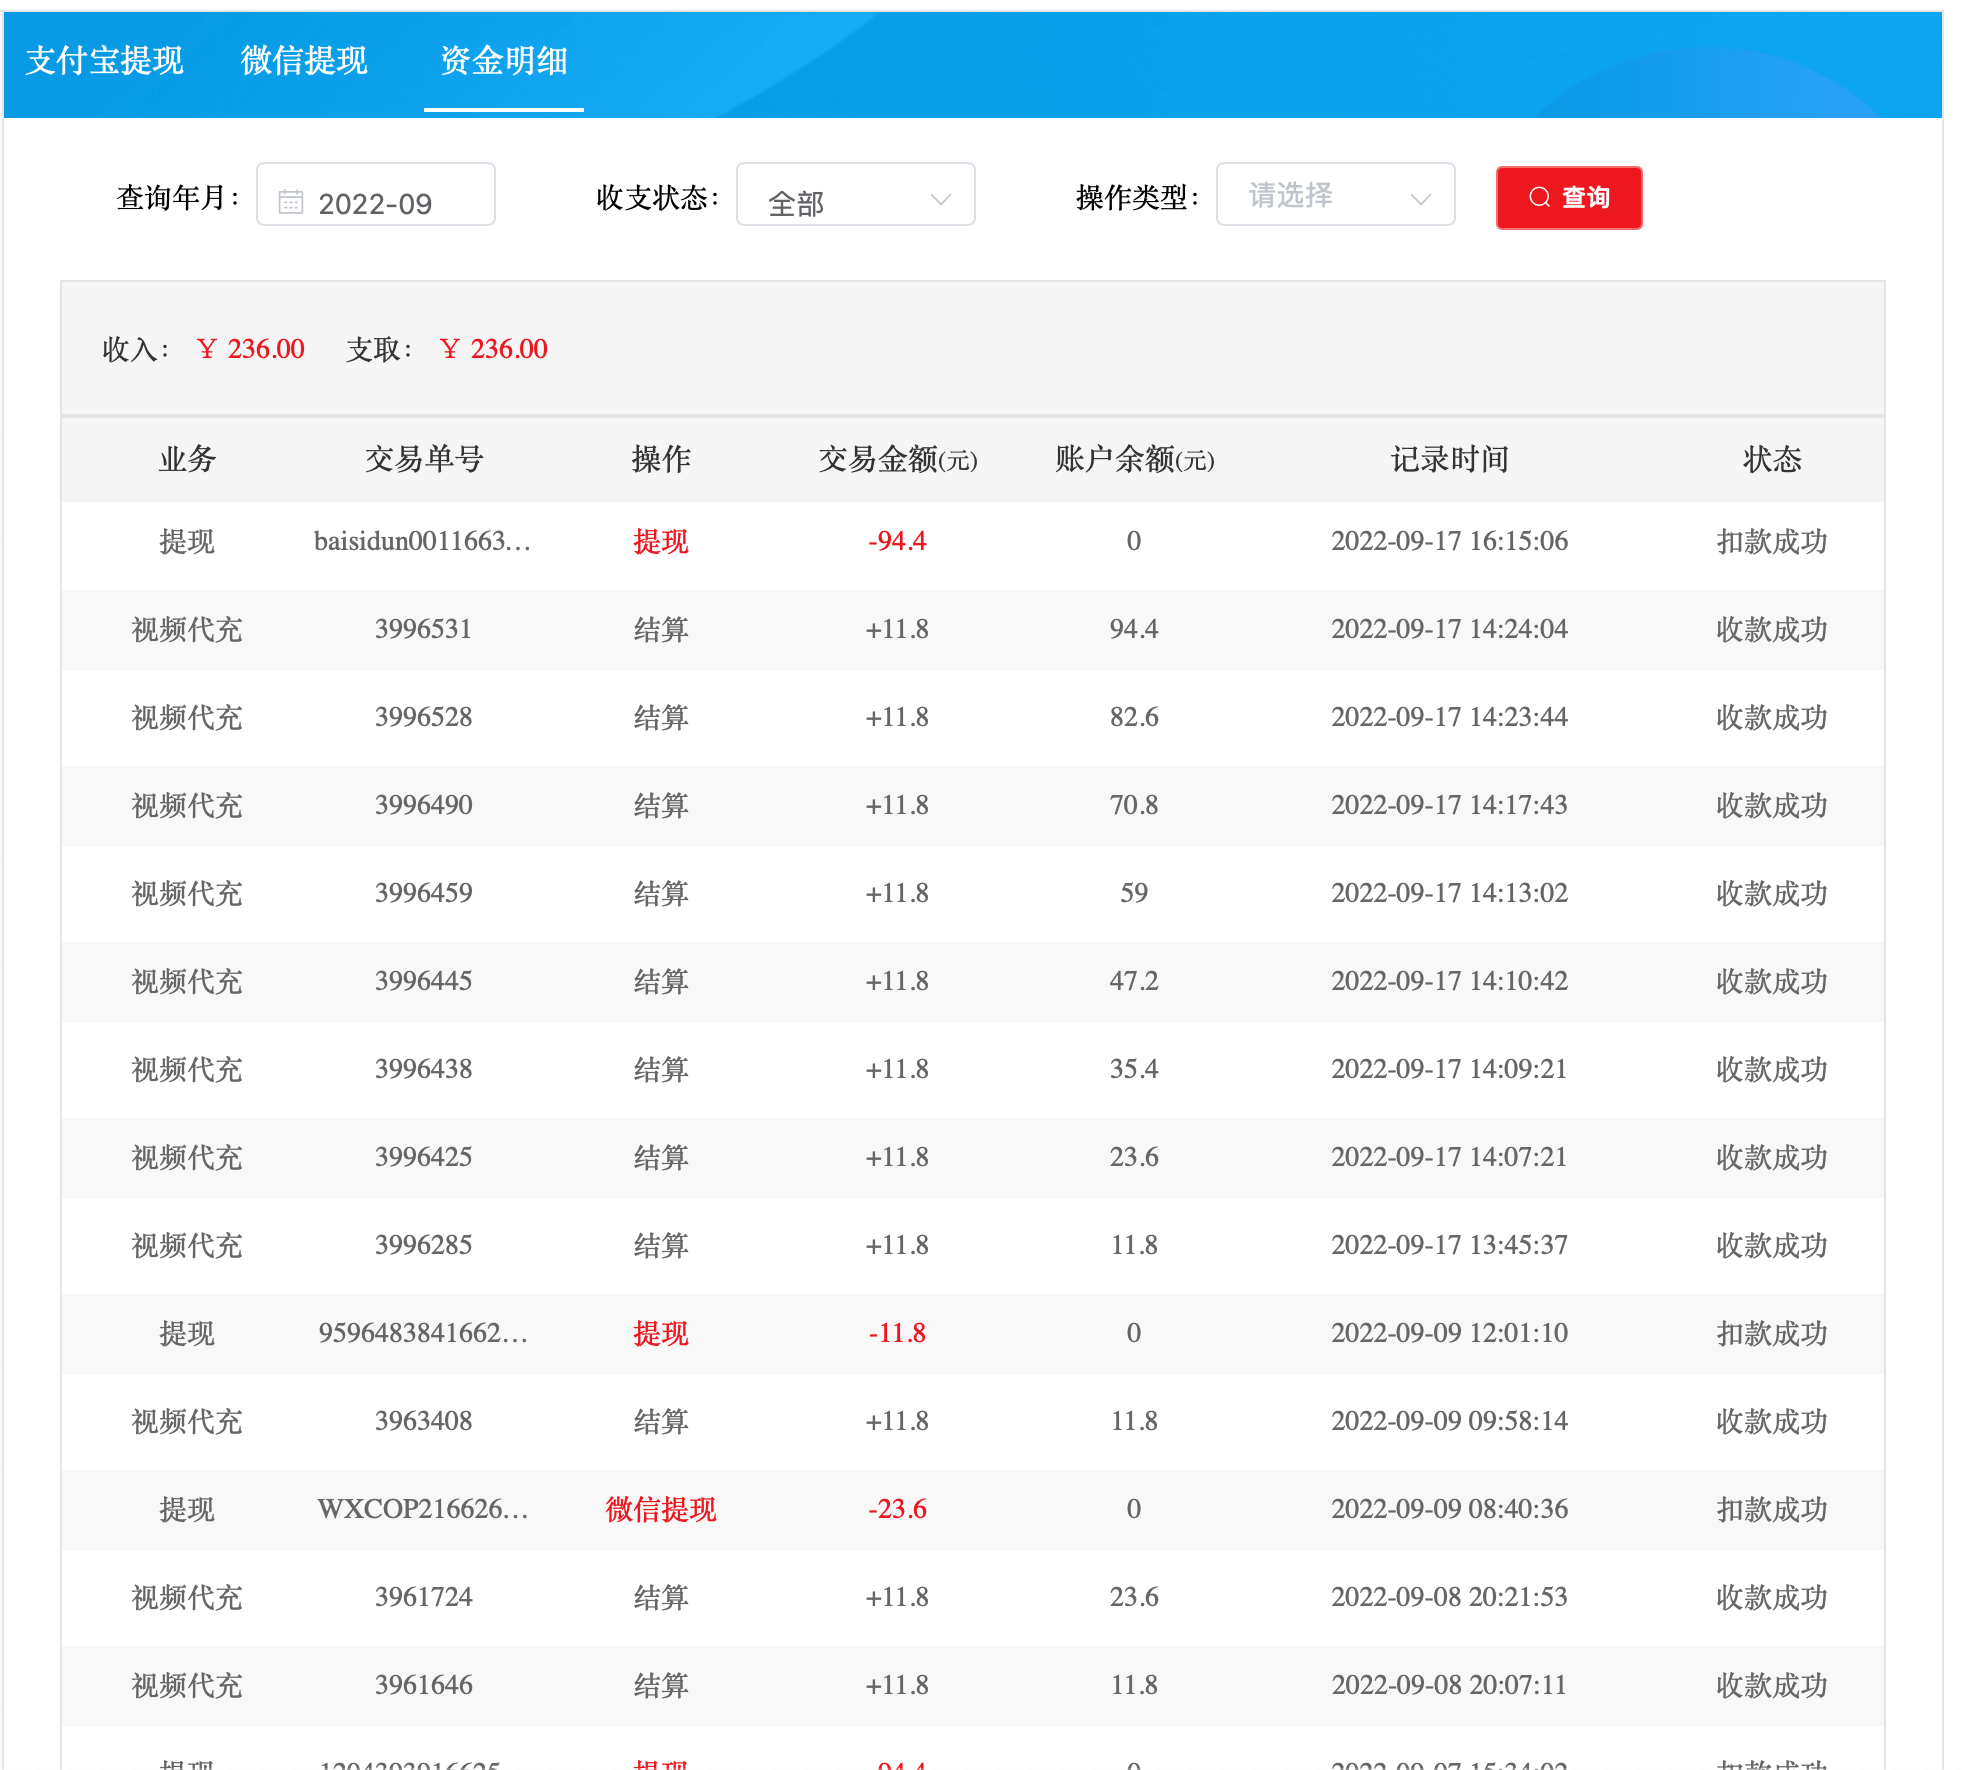Click balance value 94.4
Image resolution: width=1962 pixels, height=1770 pixels.
[x=1134, y=629]
